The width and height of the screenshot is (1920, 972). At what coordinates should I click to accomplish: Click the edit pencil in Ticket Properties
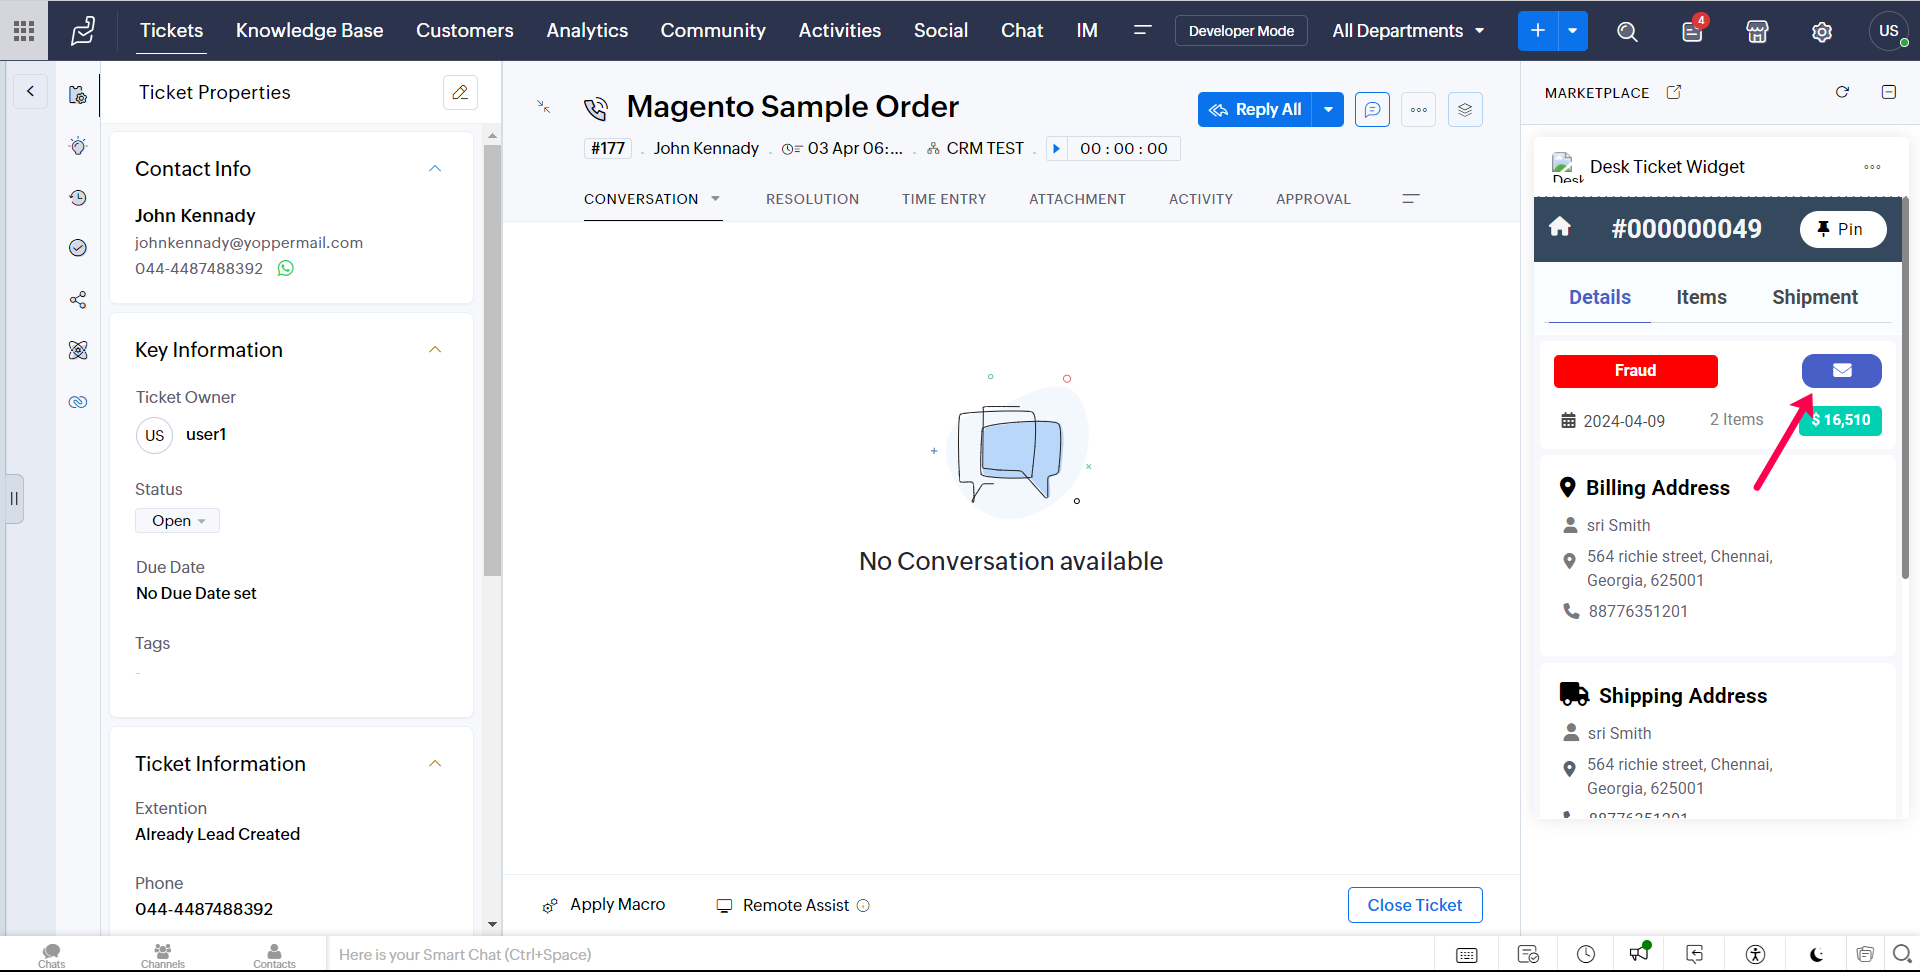460,92
